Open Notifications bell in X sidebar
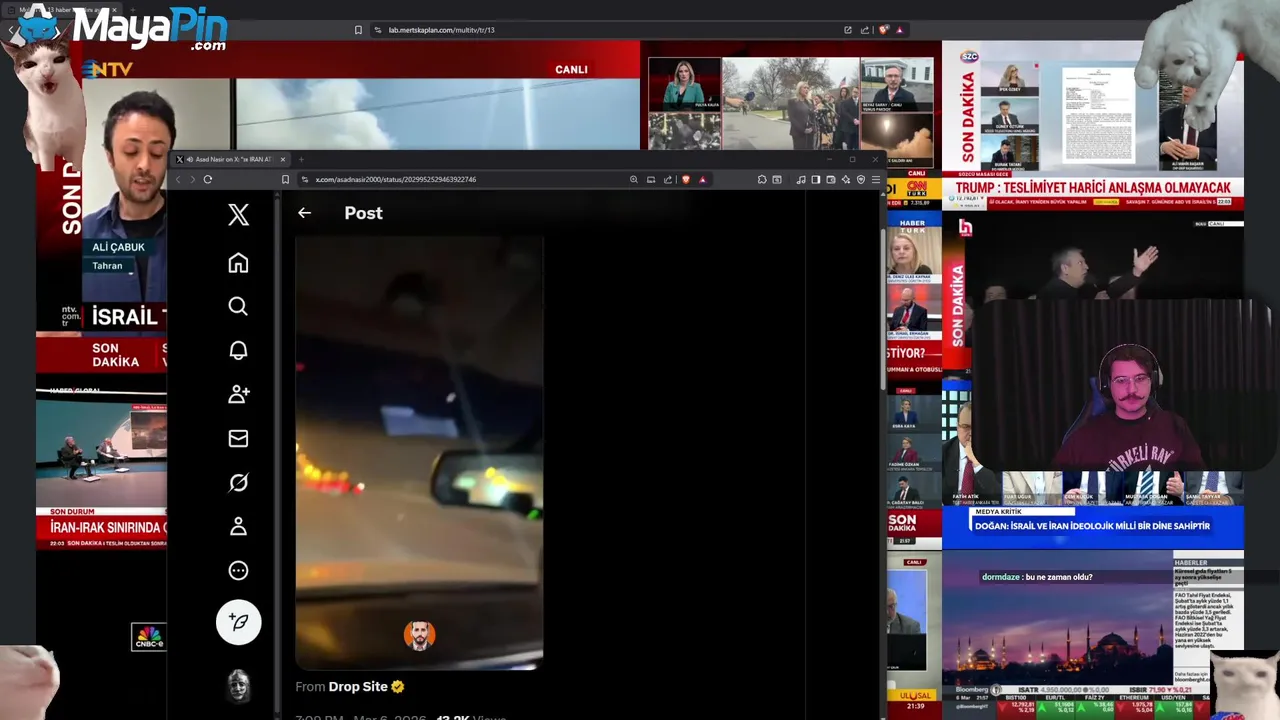This screenshot has width=1280, height=720. point(238,350)
